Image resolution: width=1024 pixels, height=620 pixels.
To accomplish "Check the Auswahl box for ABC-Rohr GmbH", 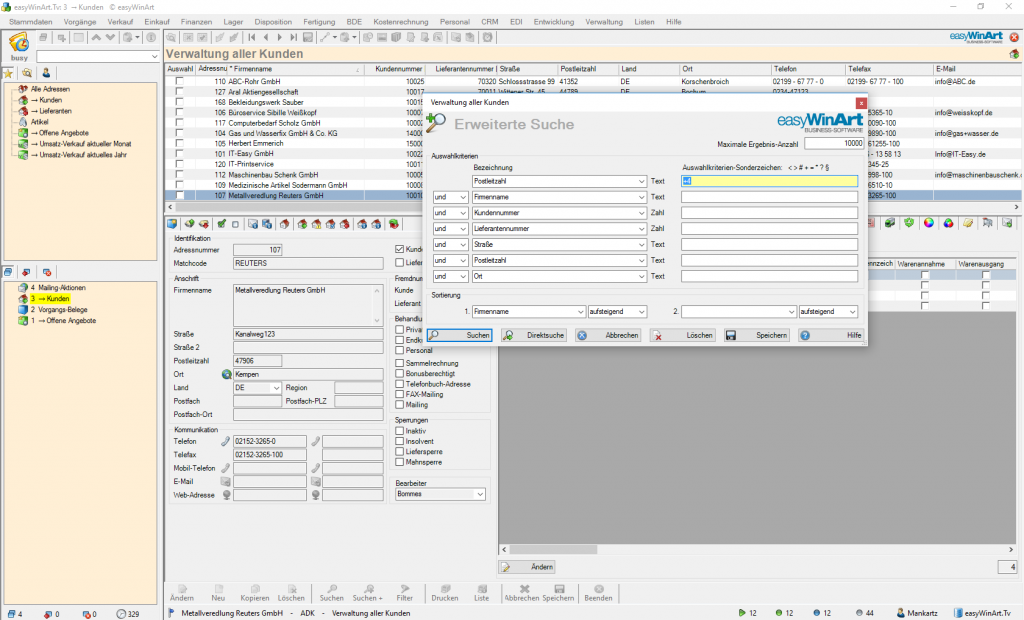I will 180,81.
